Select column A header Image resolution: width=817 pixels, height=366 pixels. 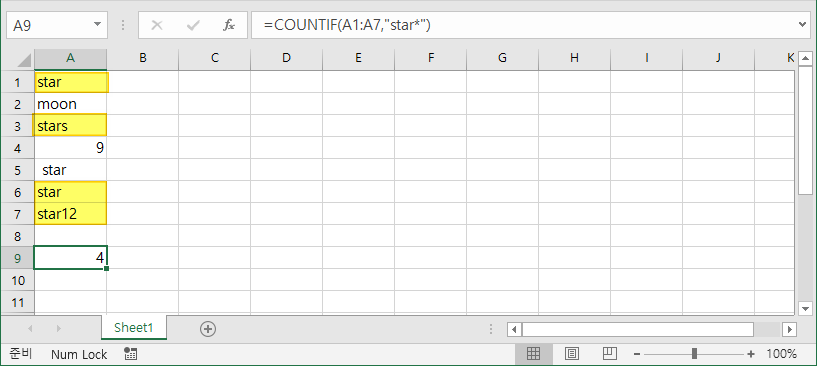[x=70, y=58]
